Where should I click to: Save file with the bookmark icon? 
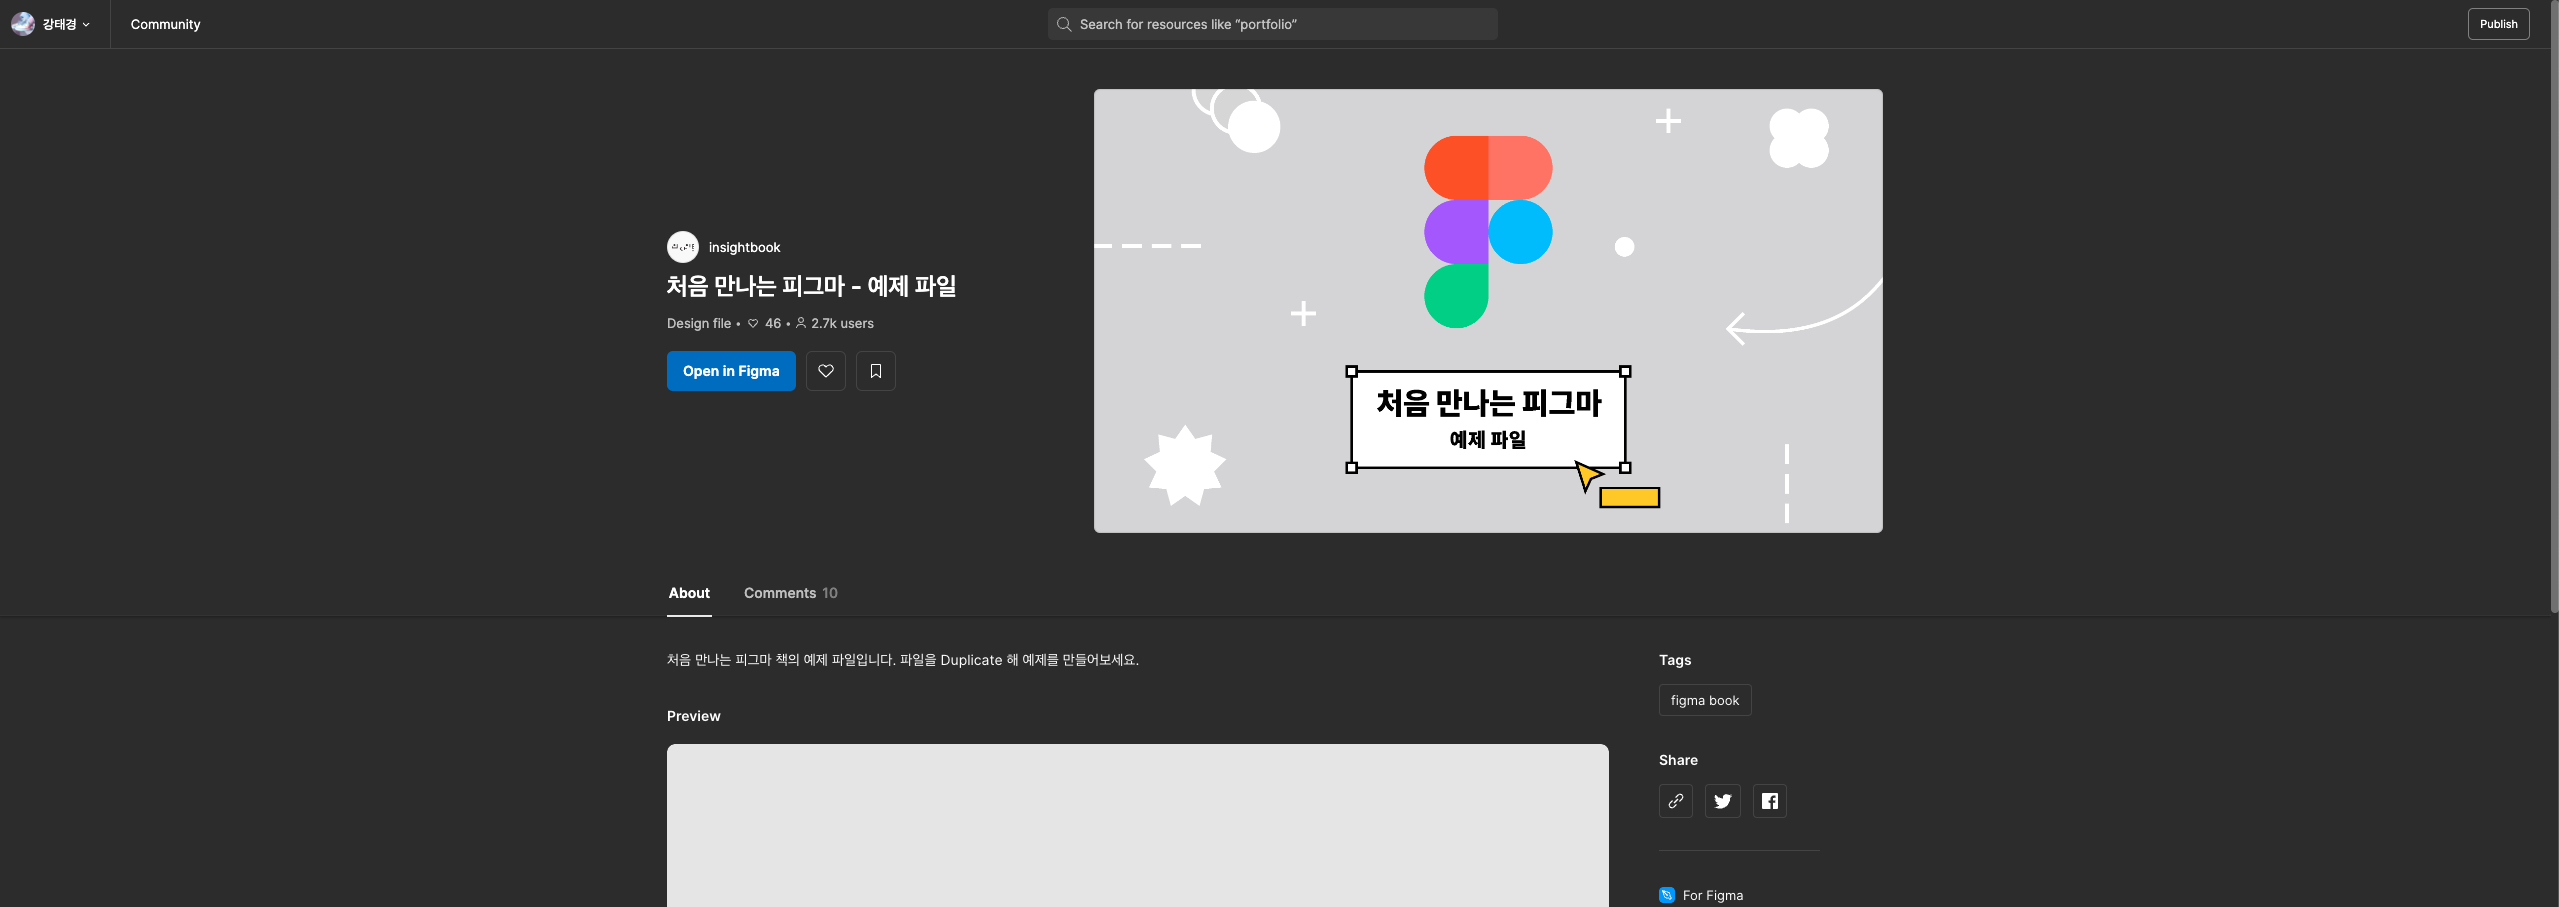pos(875,371)
